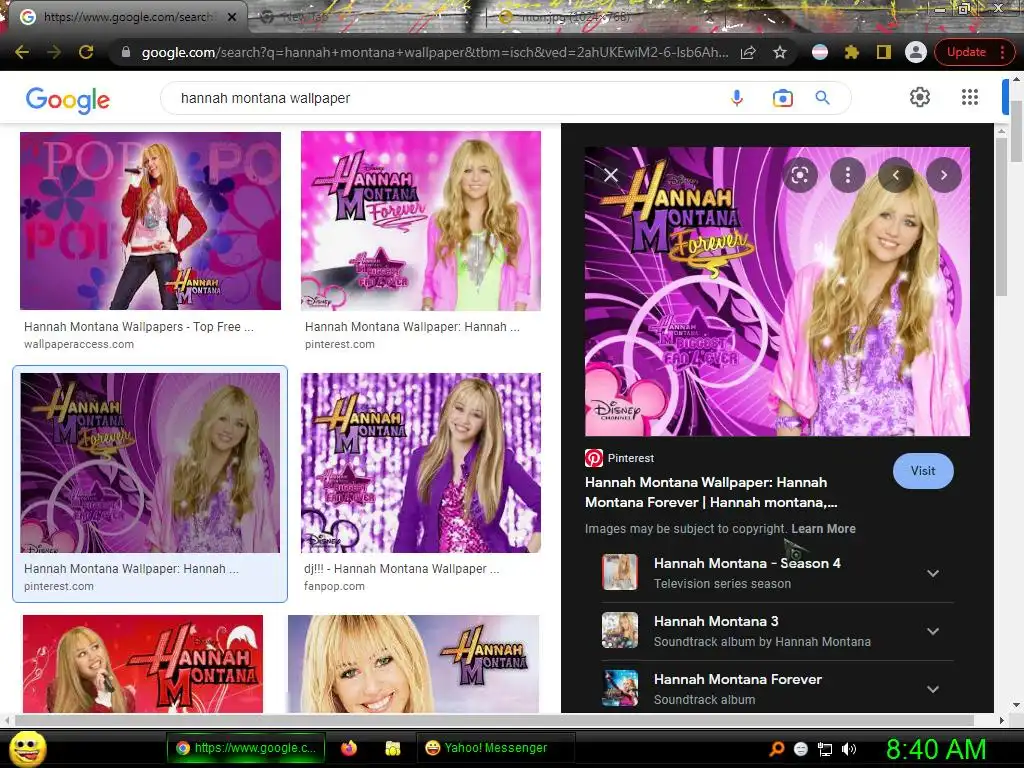Launch Firefox from the taskbar
1024x768 pixels.
click(x=349, y=748)
